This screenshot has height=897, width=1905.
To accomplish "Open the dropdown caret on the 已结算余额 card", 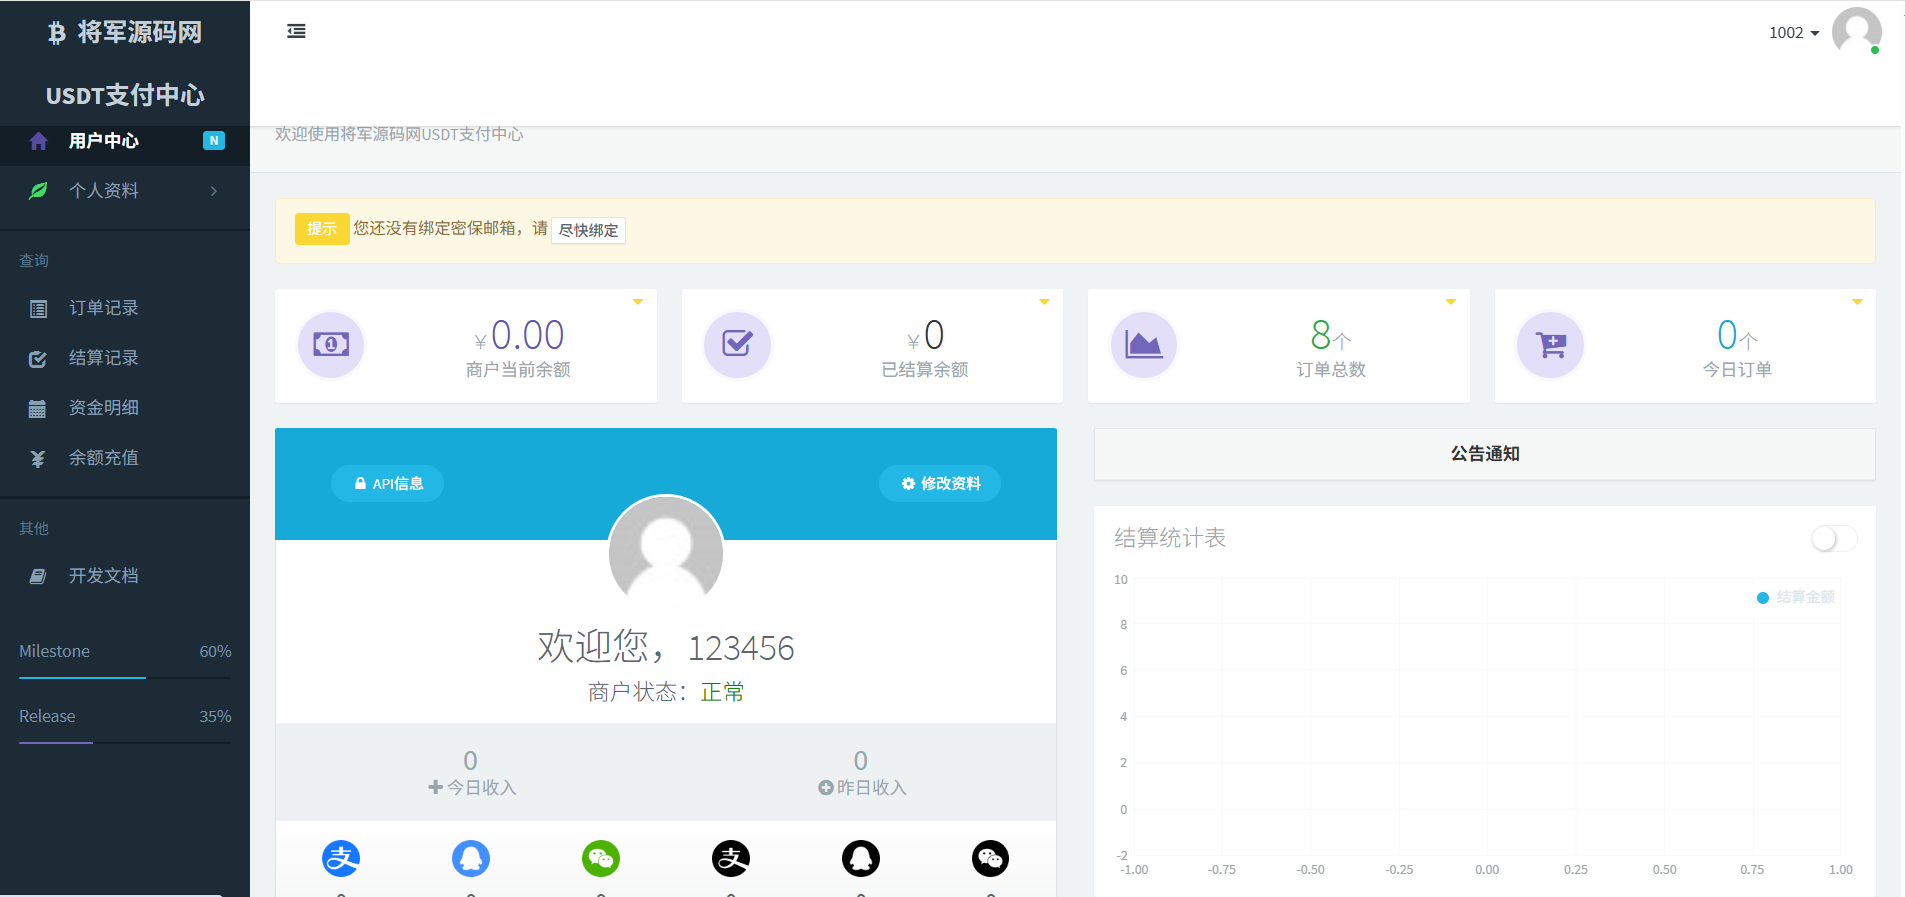I will [x=1044, y=302].
